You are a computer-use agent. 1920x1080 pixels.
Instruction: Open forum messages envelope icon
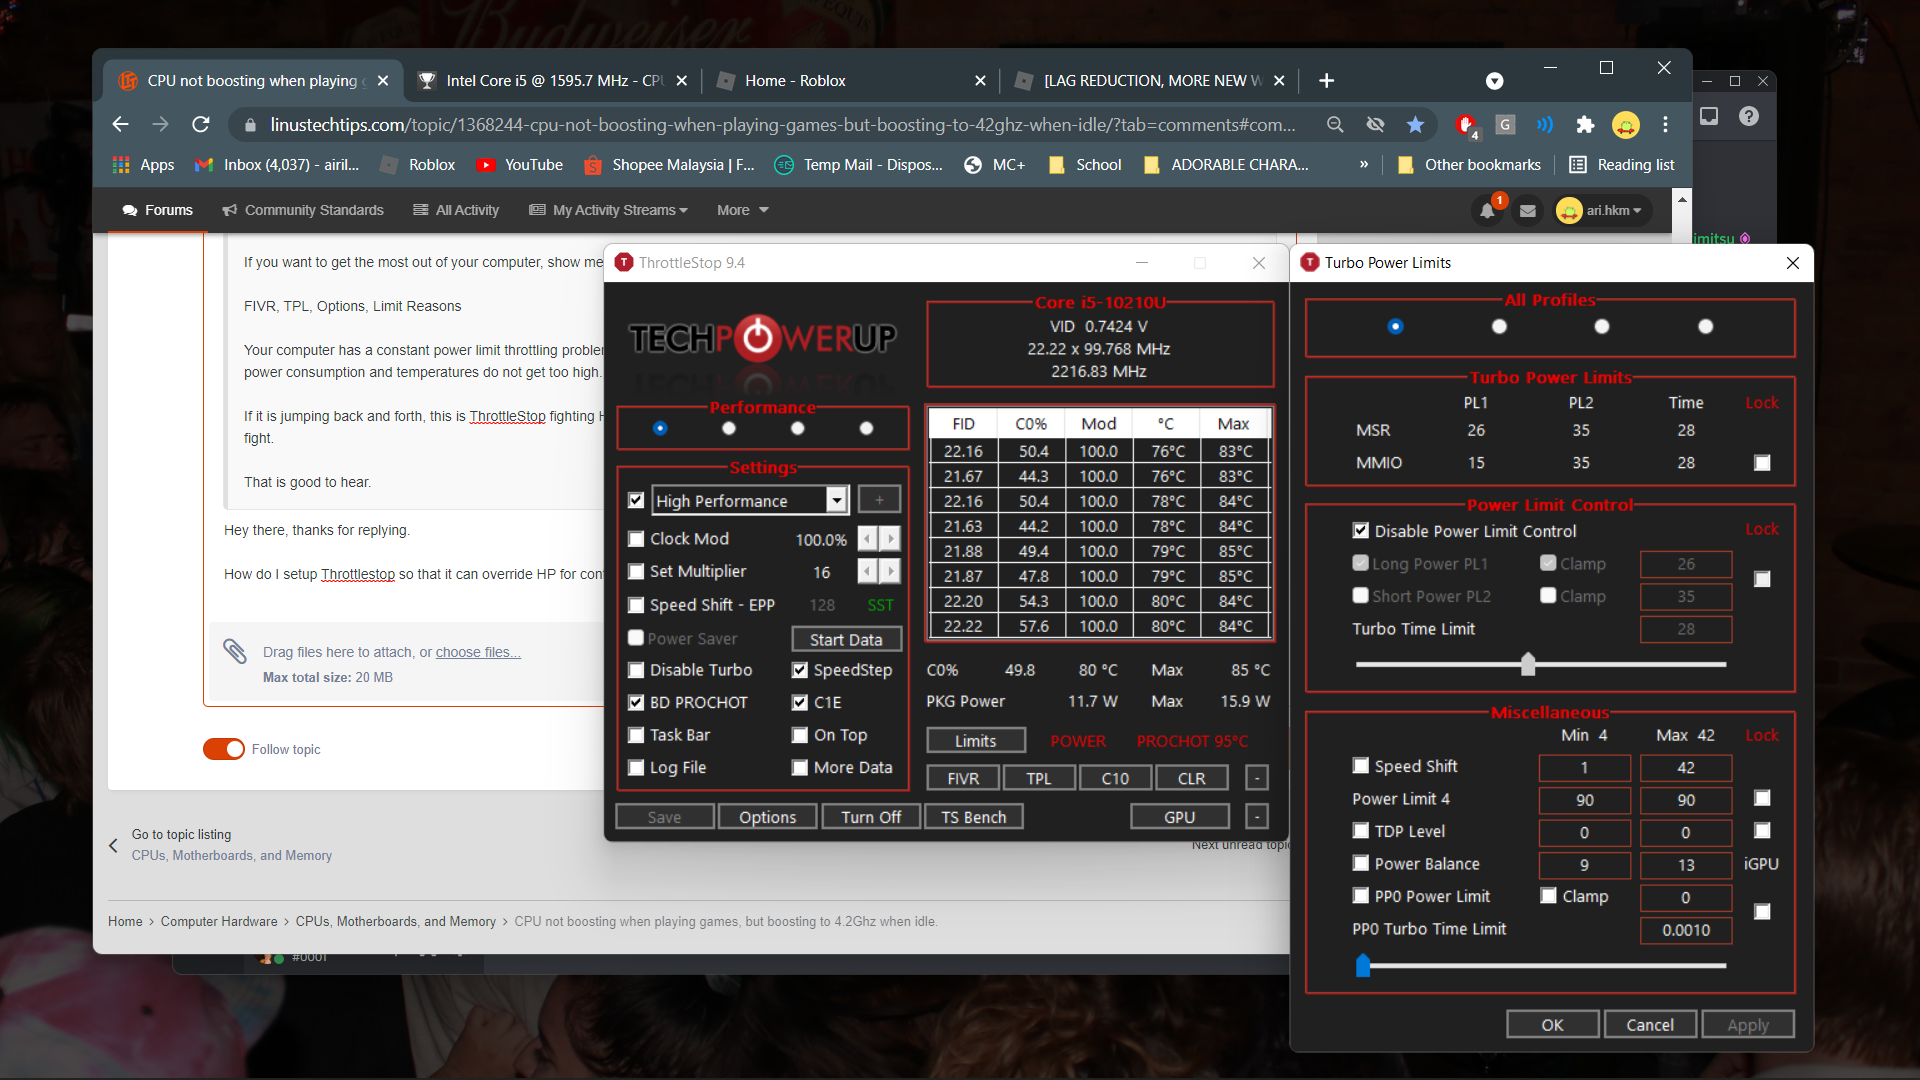pos(1527,210)
